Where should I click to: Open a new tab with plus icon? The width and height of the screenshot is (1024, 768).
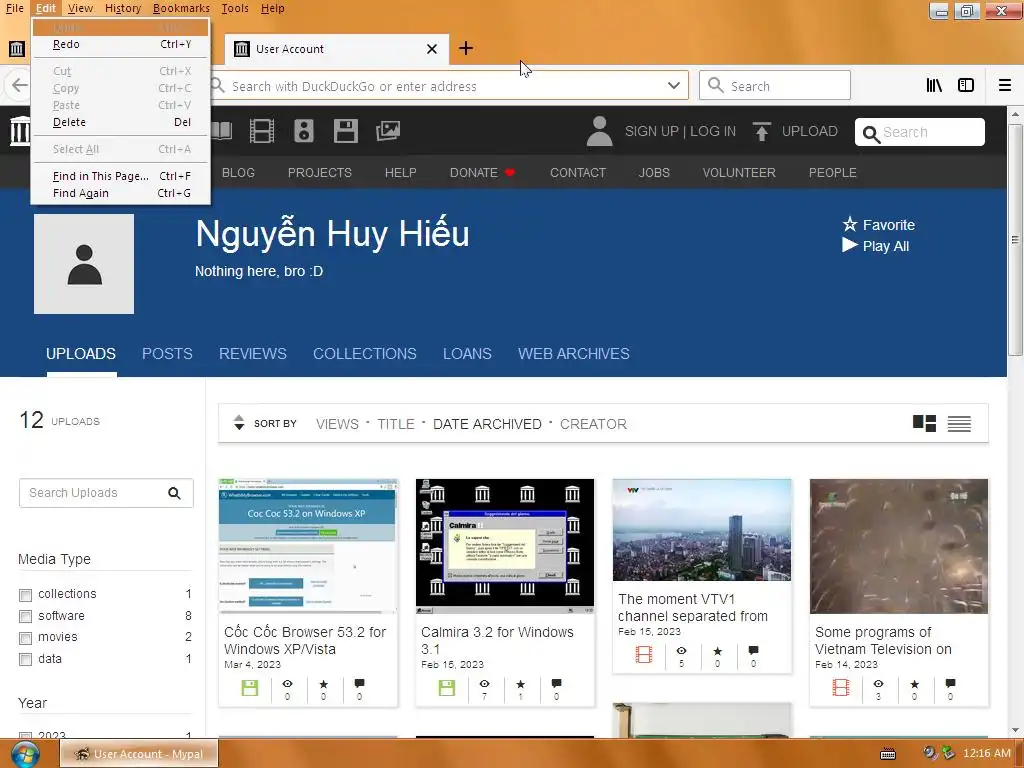(x=466, y=48)
